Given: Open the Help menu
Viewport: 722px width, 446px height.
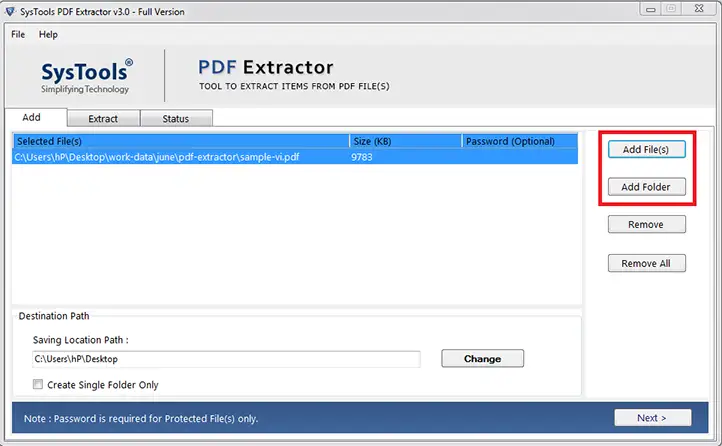Looking at the screenshot, I should tap(48, 35).
